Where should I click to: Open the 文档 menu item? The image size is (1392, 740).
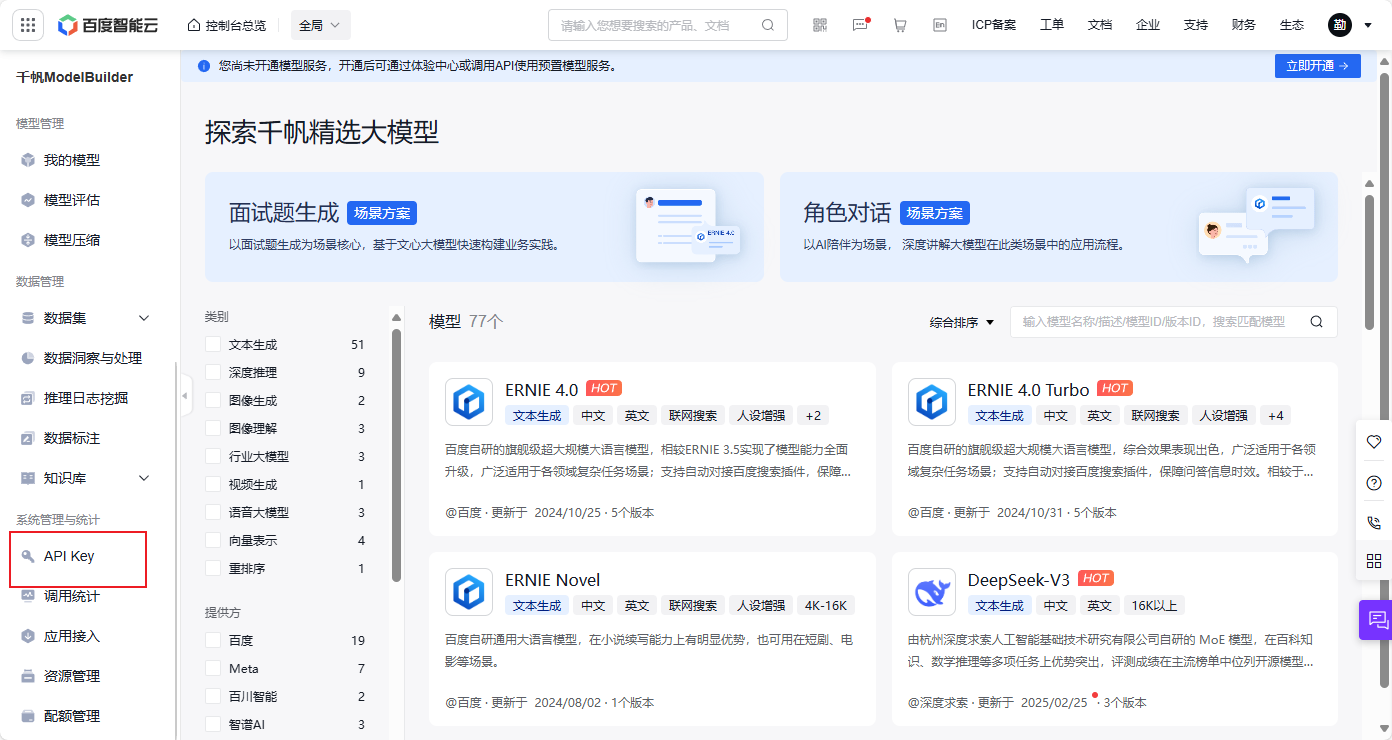point(1100,25)
